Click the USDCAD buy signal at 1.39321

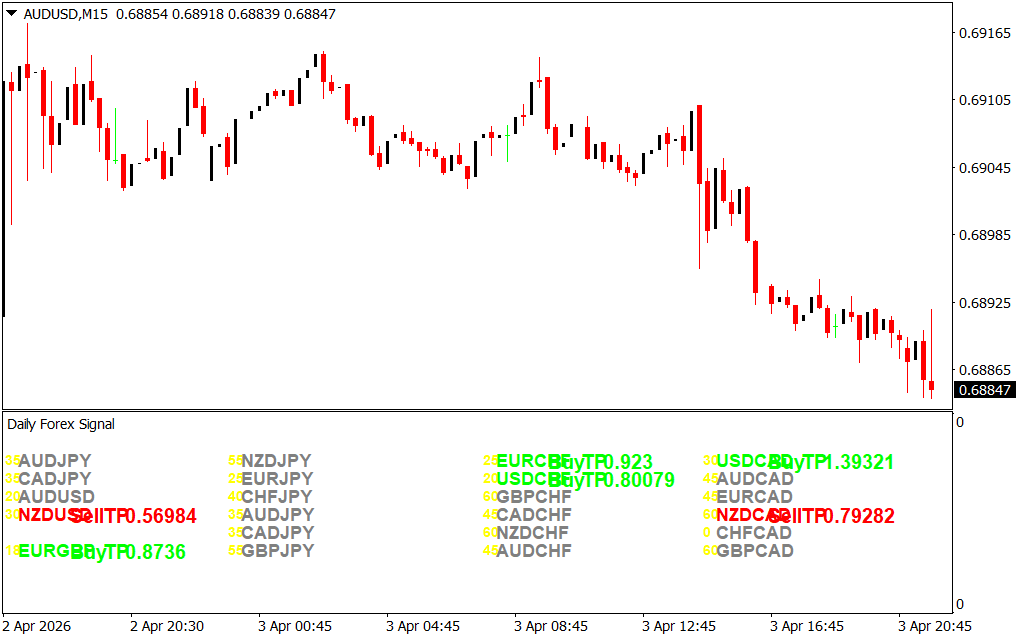pos(805,461)
